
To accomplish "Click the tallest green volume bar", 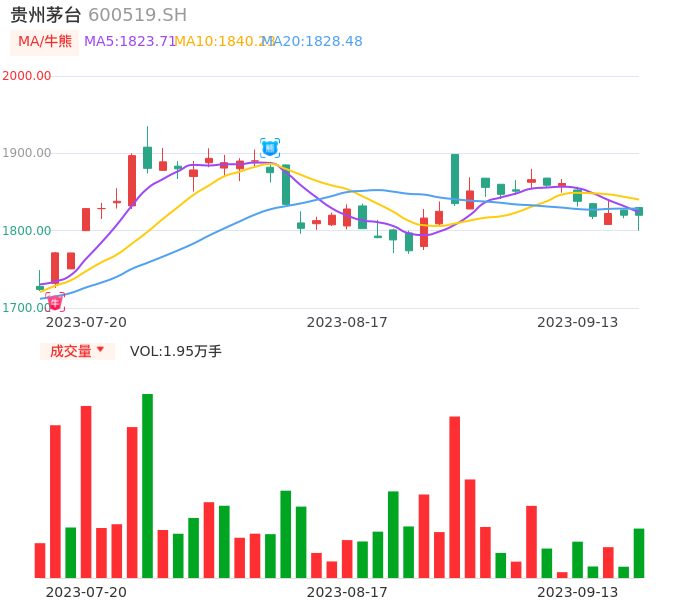I will (147, 486).
